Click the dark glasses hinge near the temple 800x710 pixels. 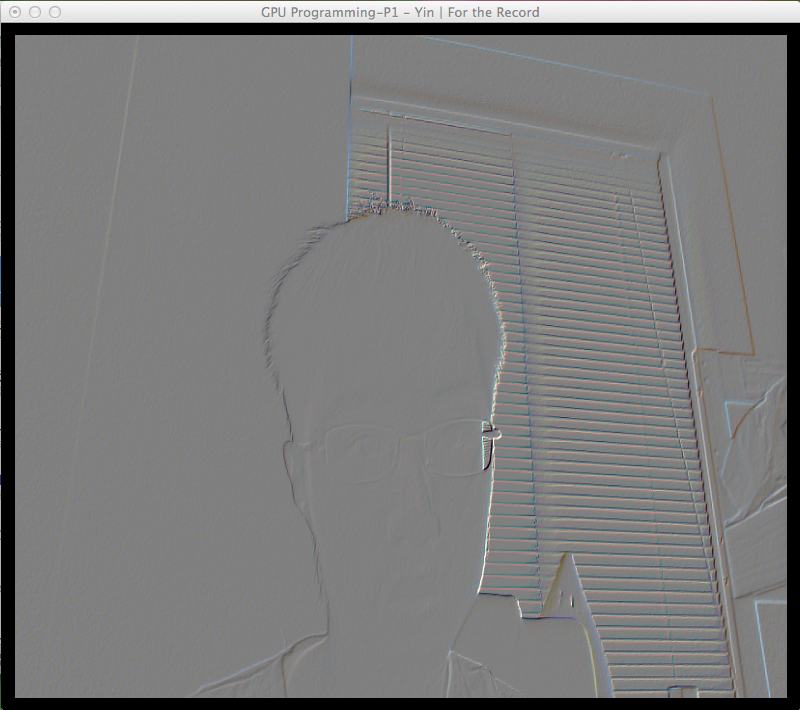489,445
